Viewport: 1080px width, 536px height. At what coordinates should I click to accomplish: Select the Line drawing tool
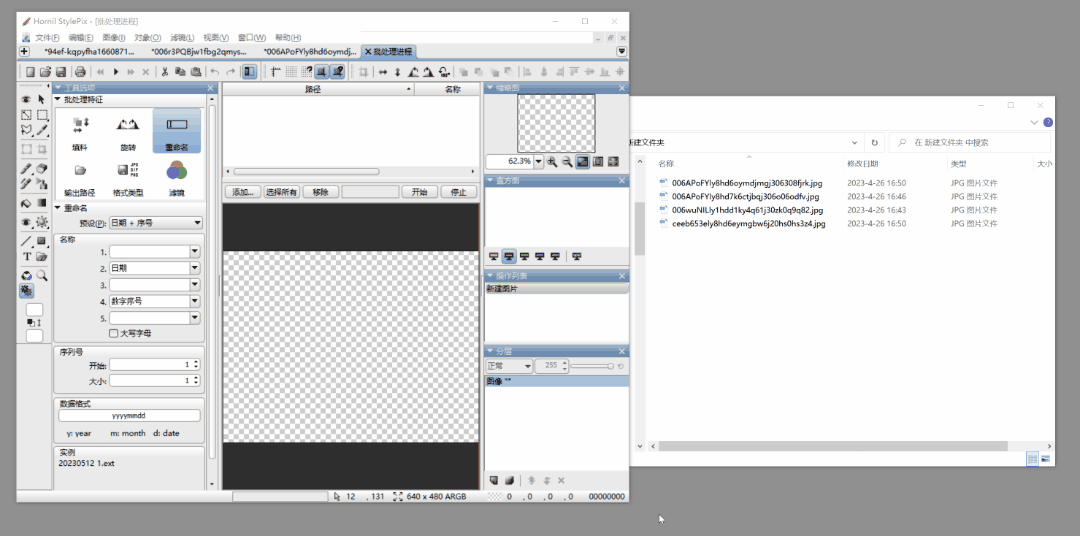pyautogui.click(x=27, y=241)
